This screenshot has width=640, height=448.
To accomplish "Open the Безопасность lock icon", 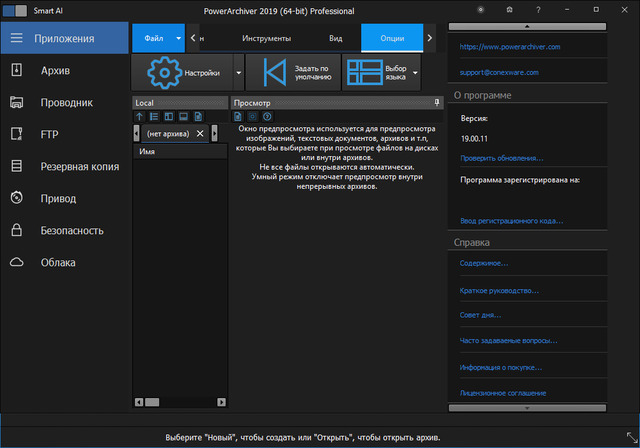I will (x=16, y=230).
